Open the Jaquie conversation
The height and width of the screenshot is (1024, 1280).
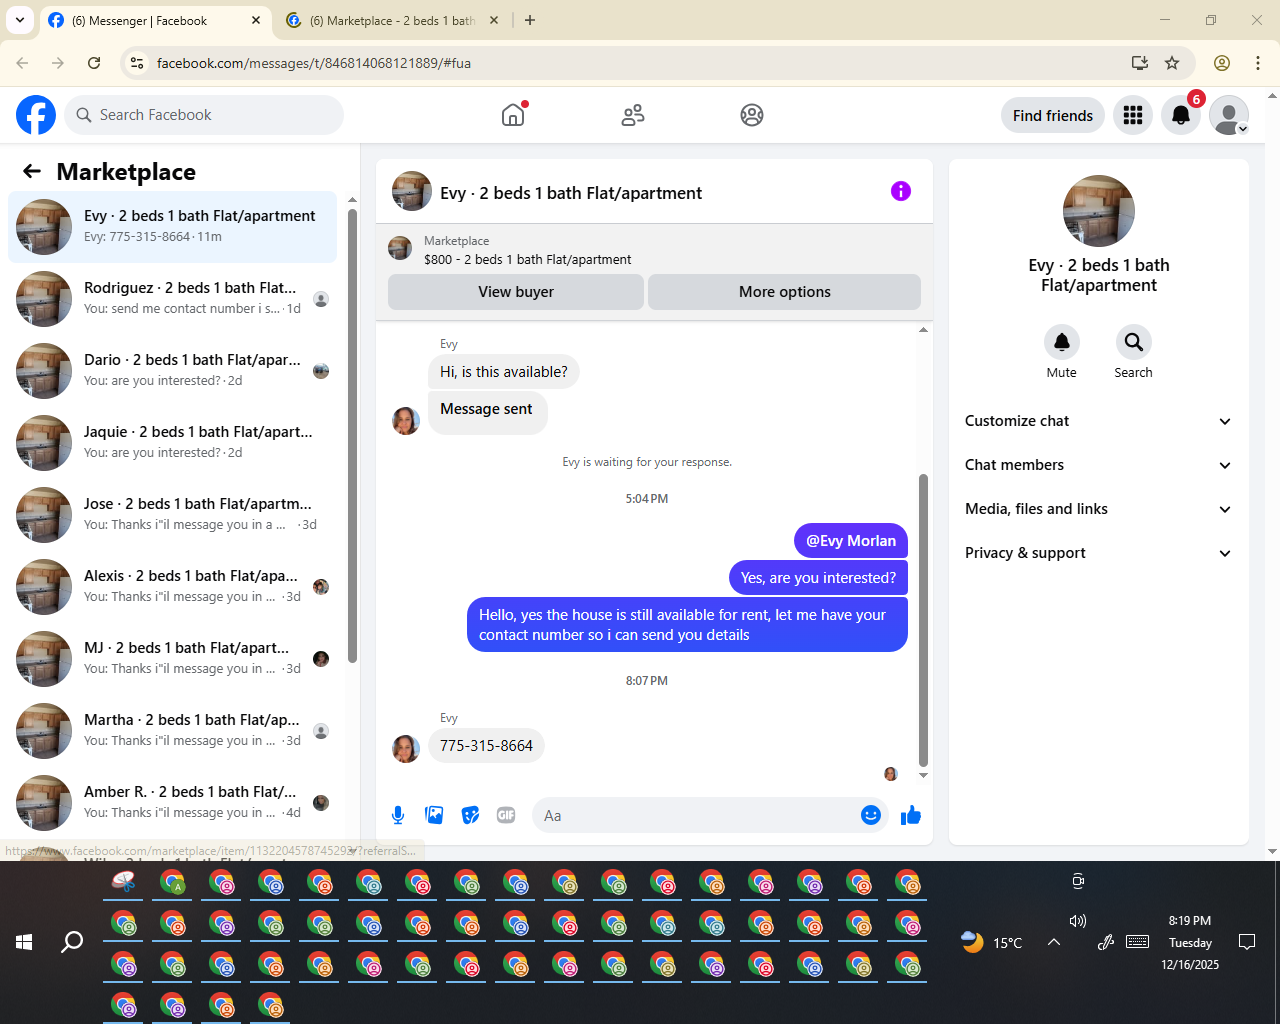(173, 443)
